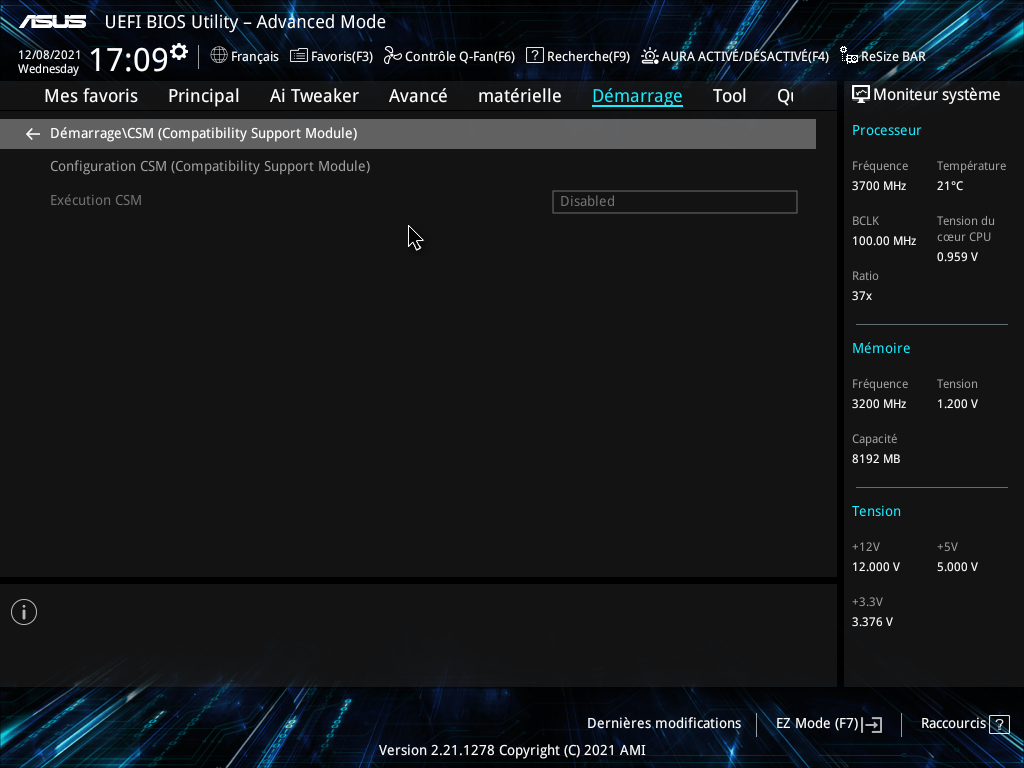Click the ReSize BAR chip icon
This screenshot has height=768, width=1024.
(x=848, y=56)
